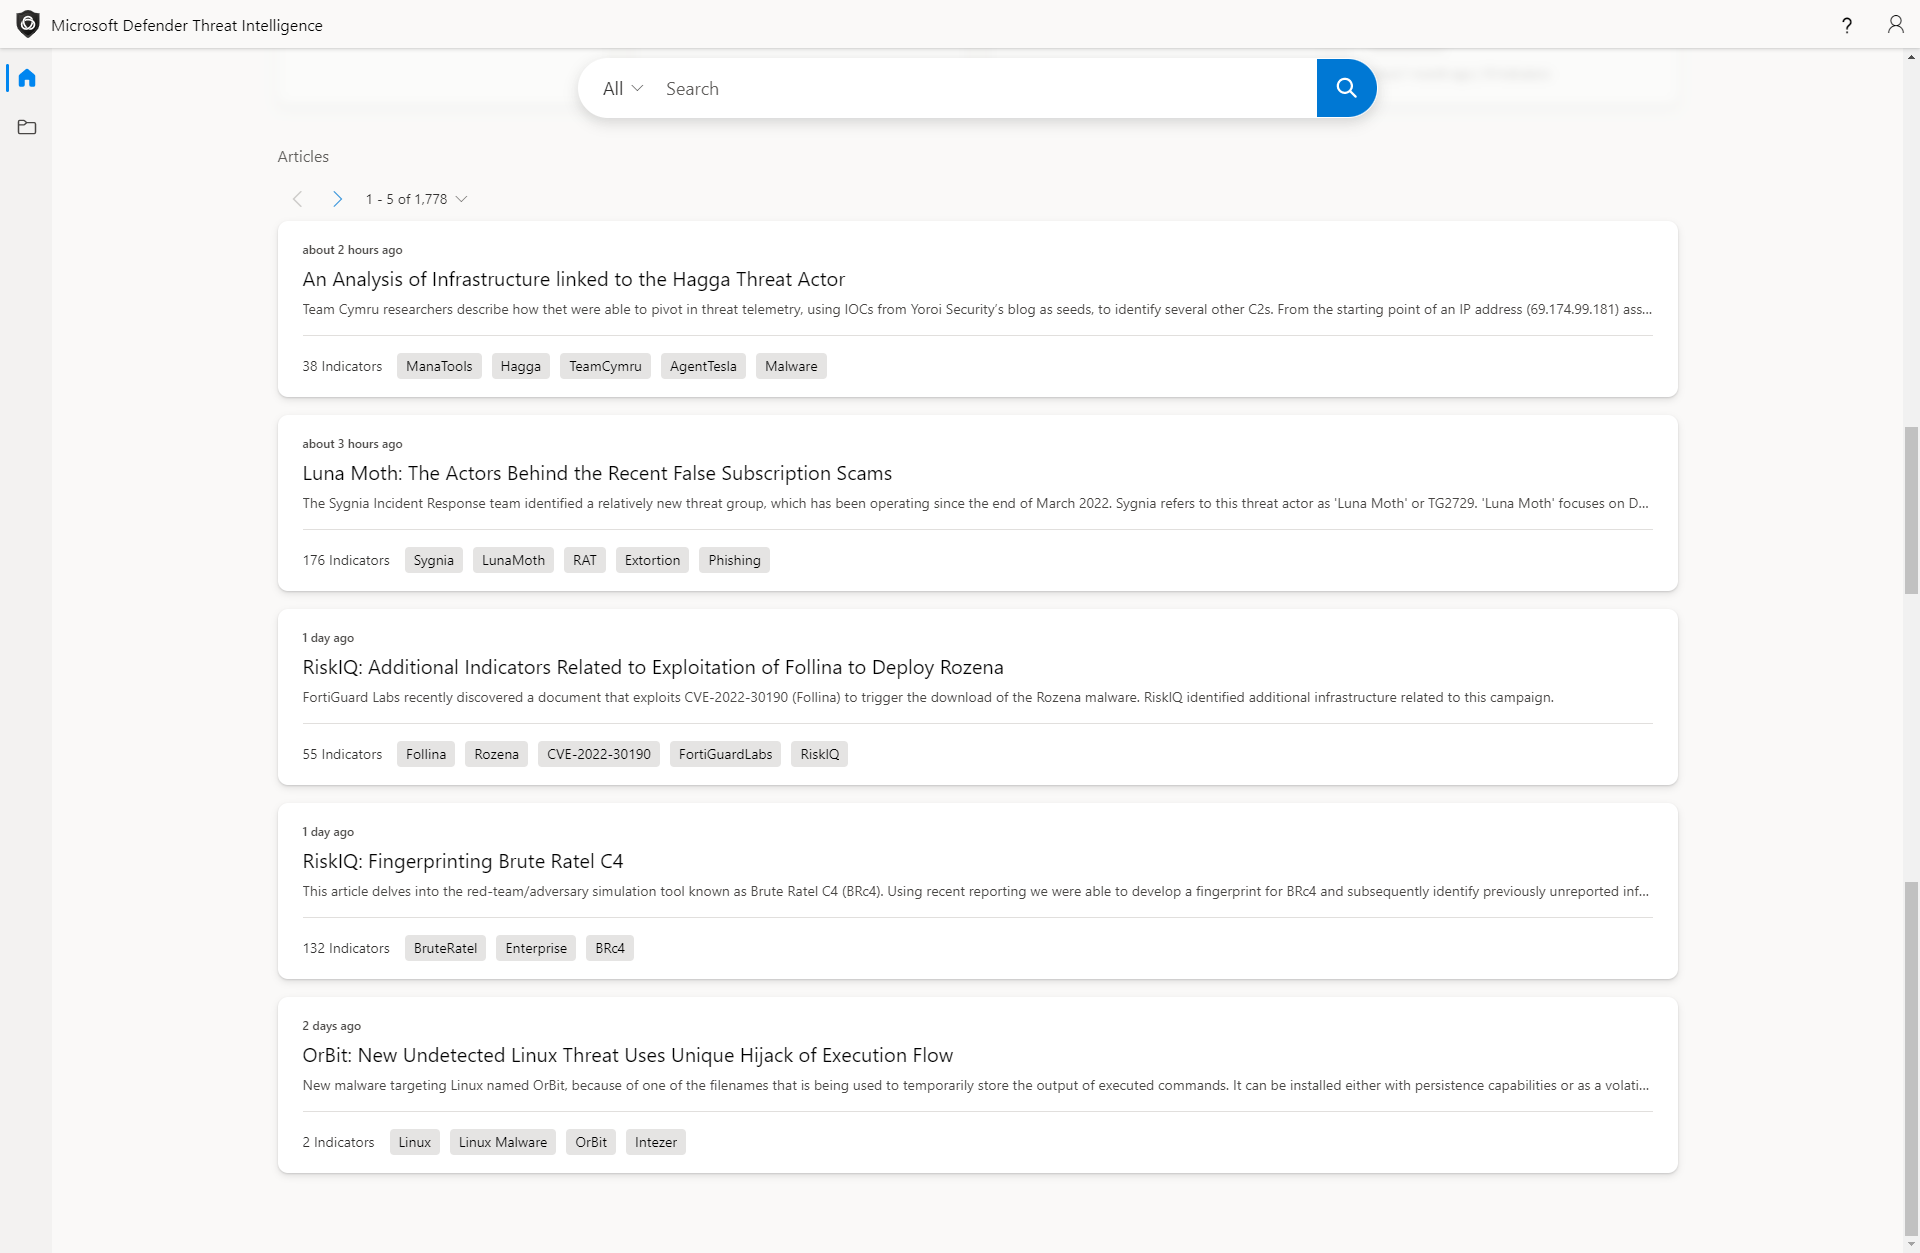Select the TeamCymru tag
Image resolution: width=1920 pixels, height=1253 pixels.
[605, 366]
